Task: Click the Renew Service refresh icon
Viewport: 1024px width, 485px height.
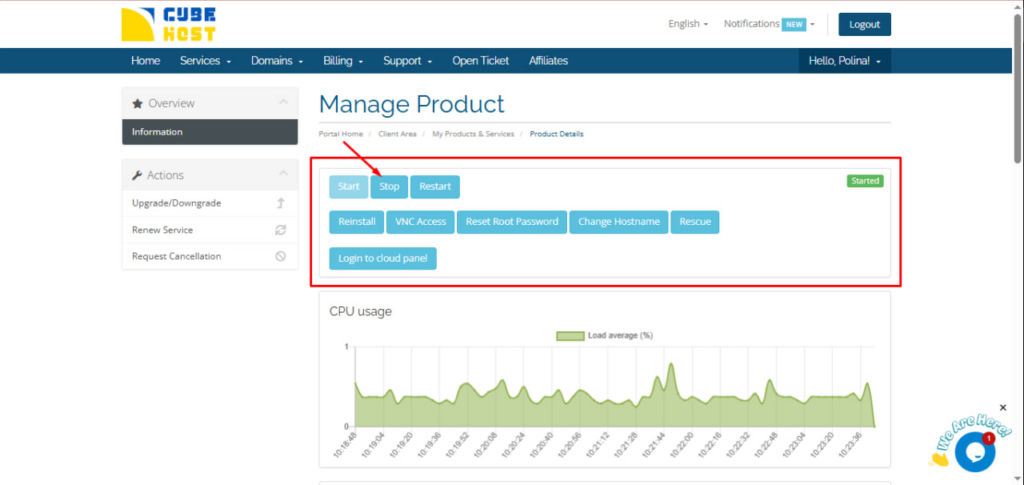Action: (x=281, y=230)
